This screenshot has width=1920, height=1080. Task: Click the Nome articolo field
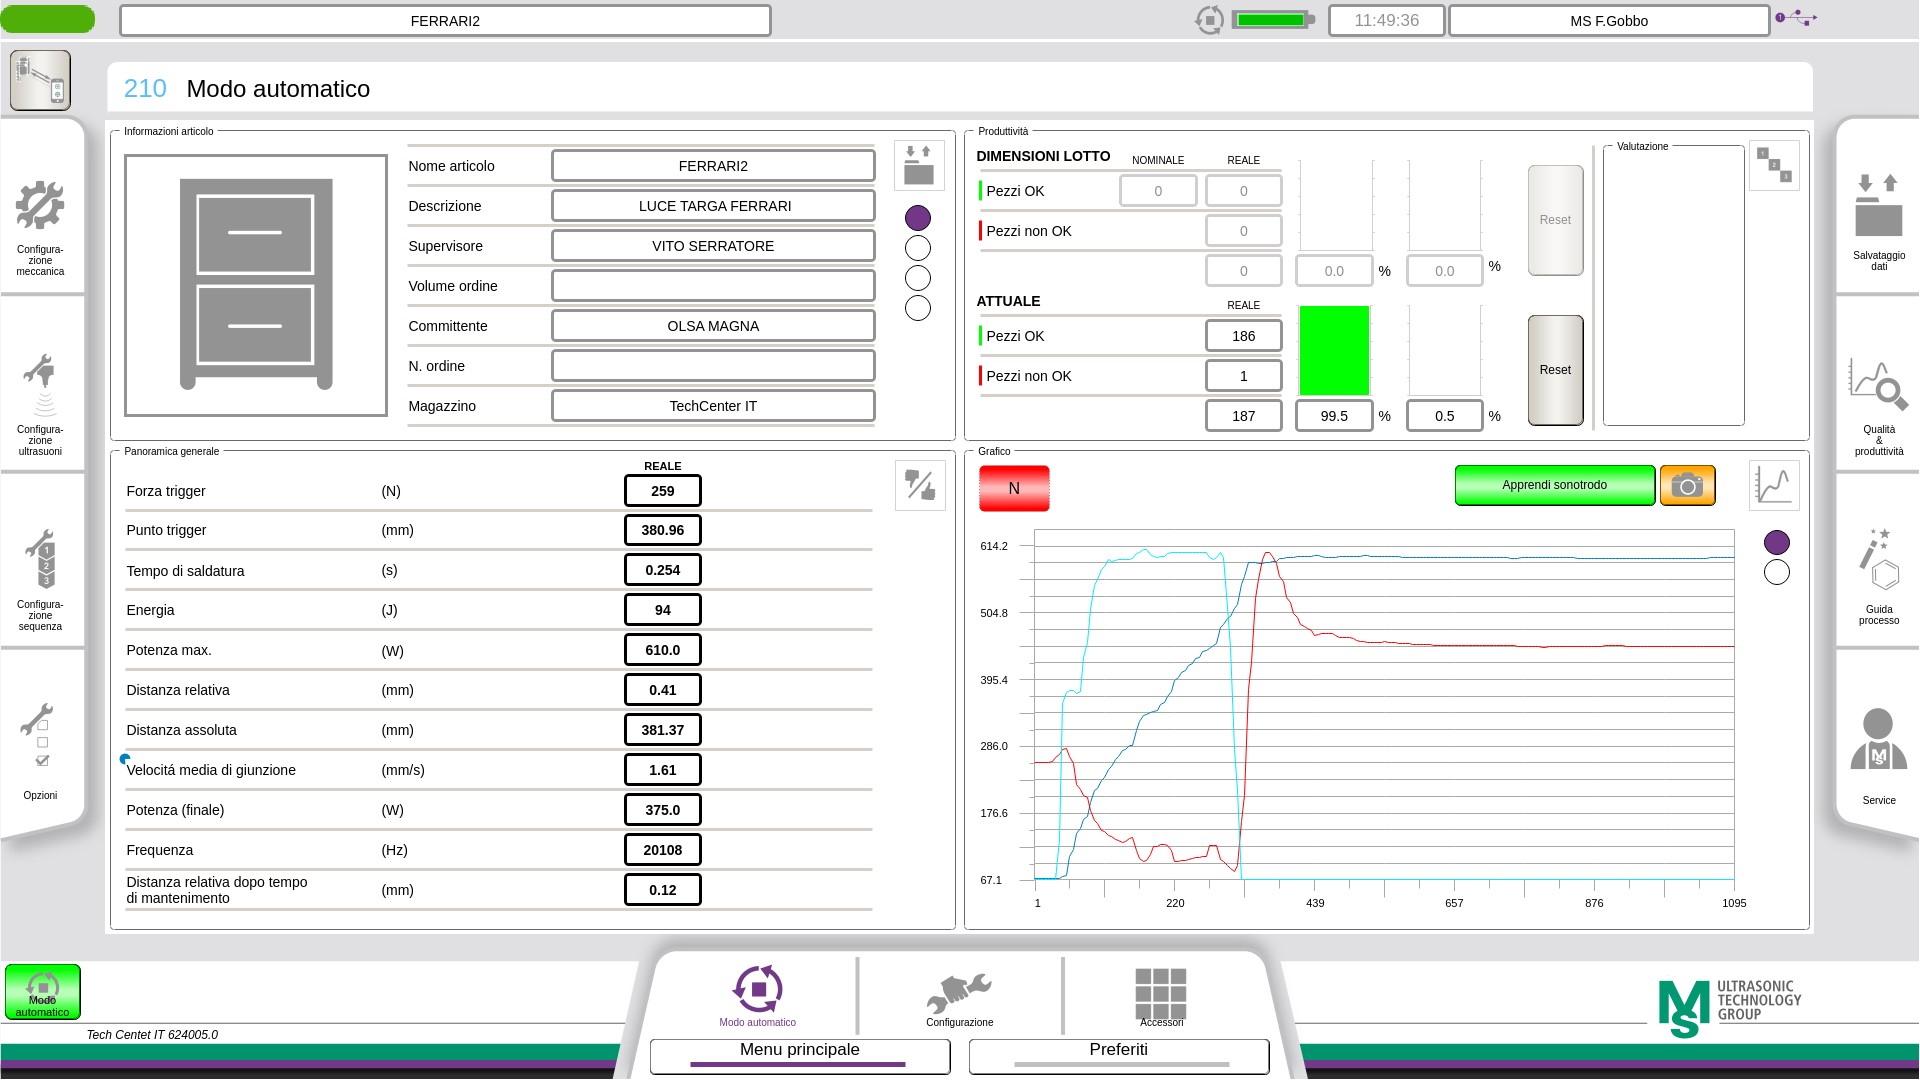pyautogui.click(x=713, y=166)
